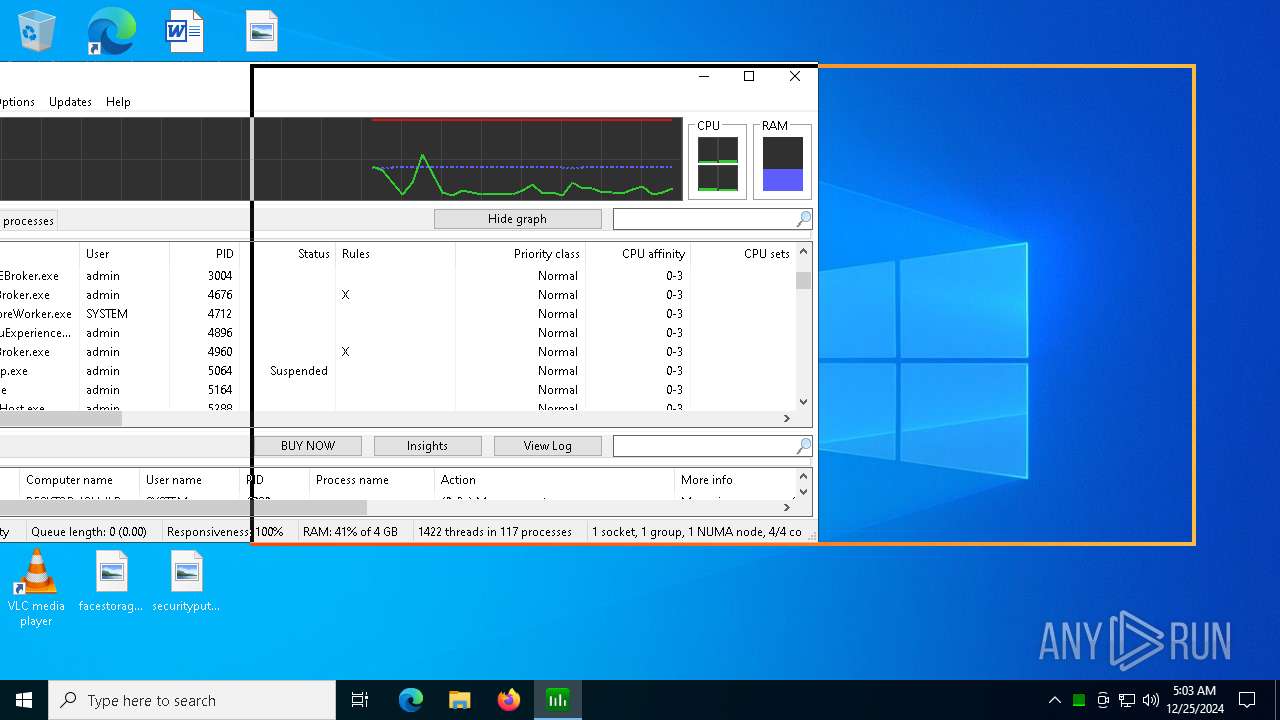Screen dimensions: 1280x720
Task: Sort log by User name column
Action: coord(189,480)
